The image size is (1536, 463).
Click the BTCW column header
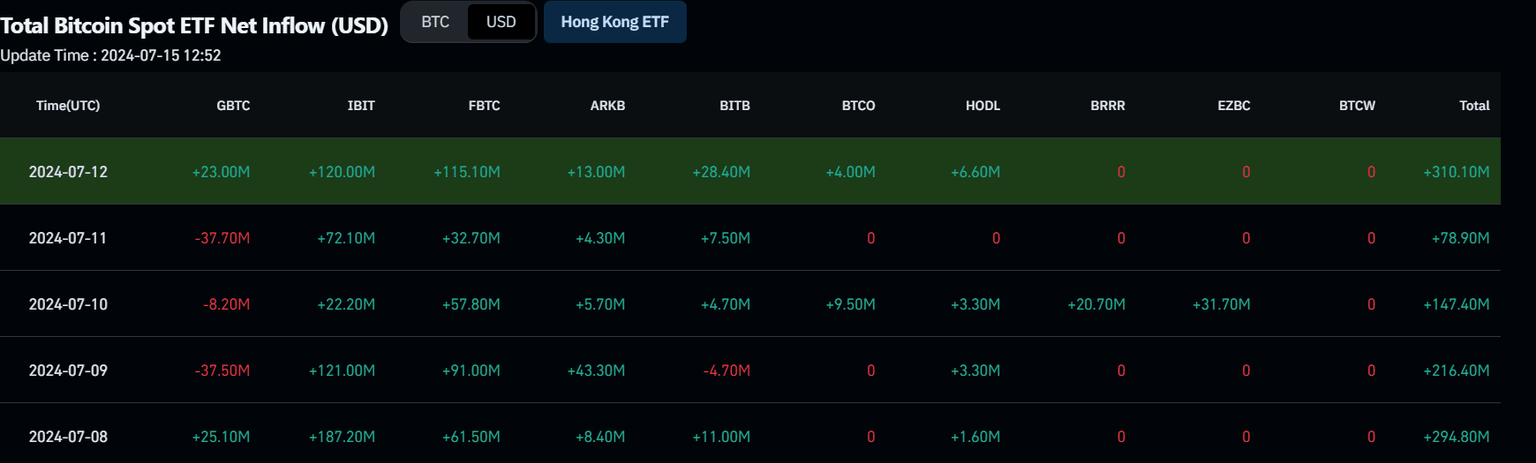click(x=1357, y=105)
